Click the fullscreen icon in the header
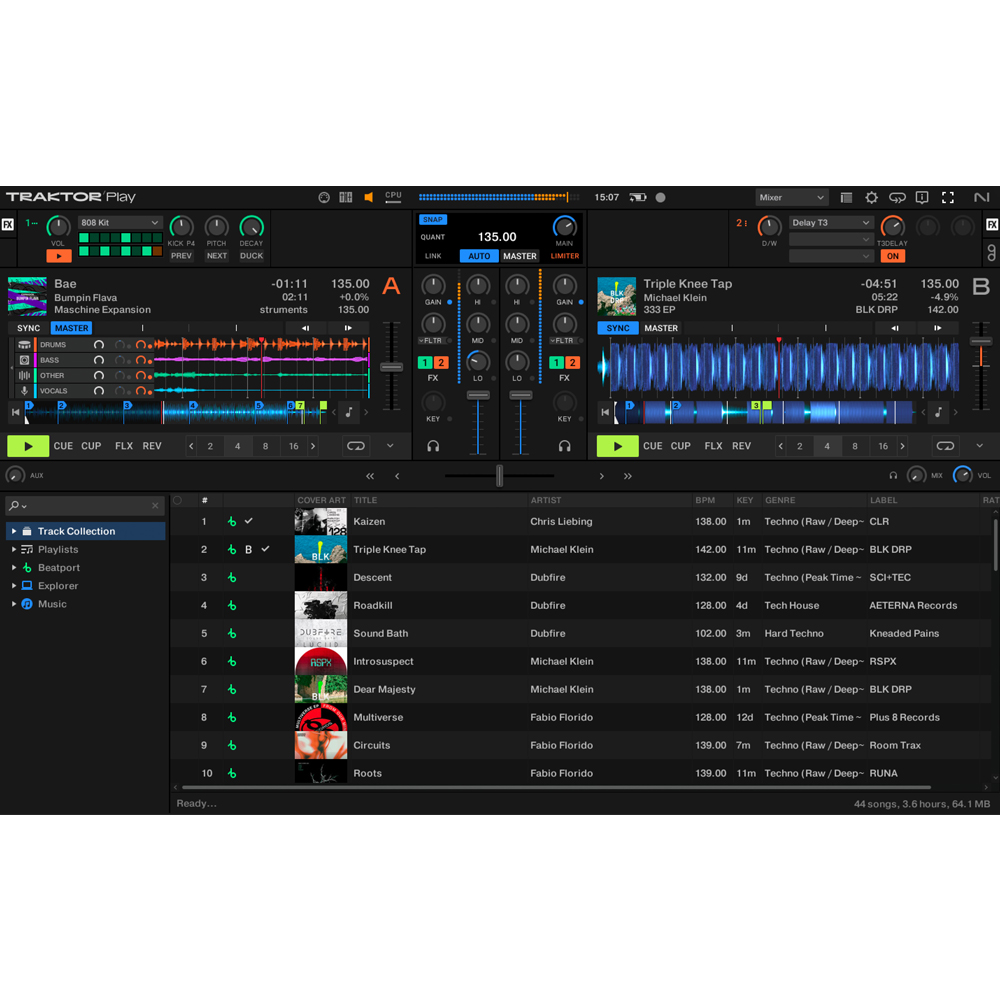 coord(948,197)
